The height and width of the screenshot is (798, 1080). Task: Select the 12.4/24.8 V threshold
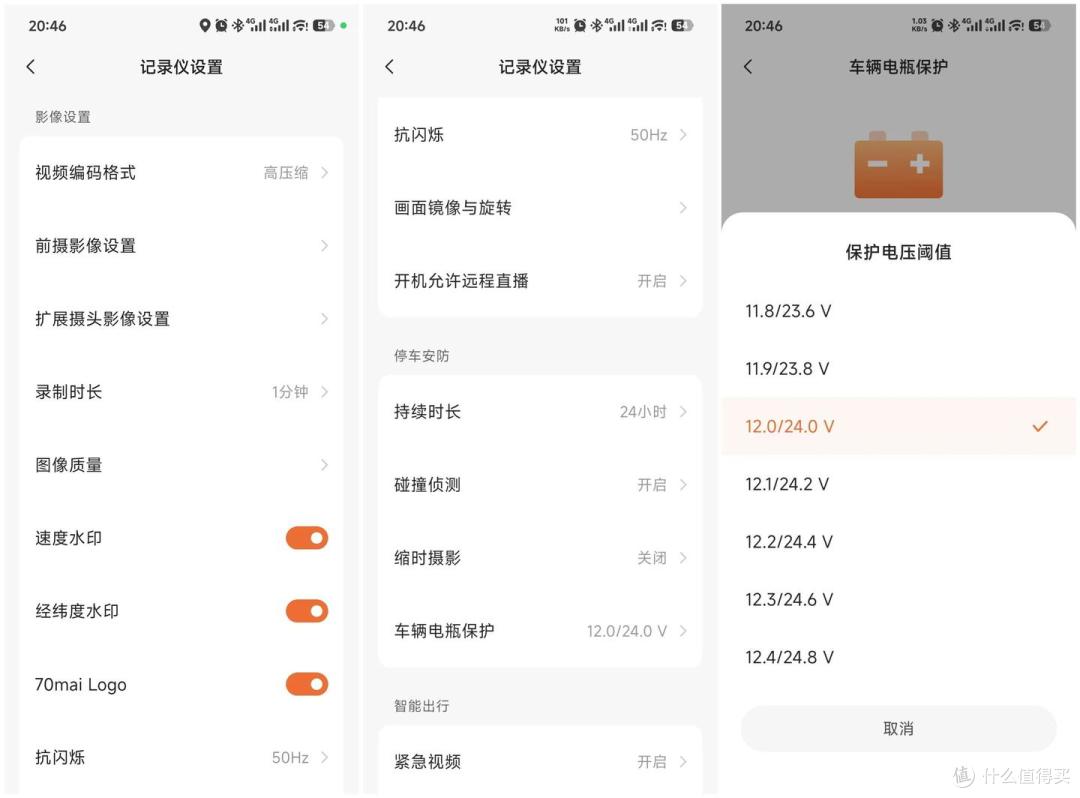898,658
